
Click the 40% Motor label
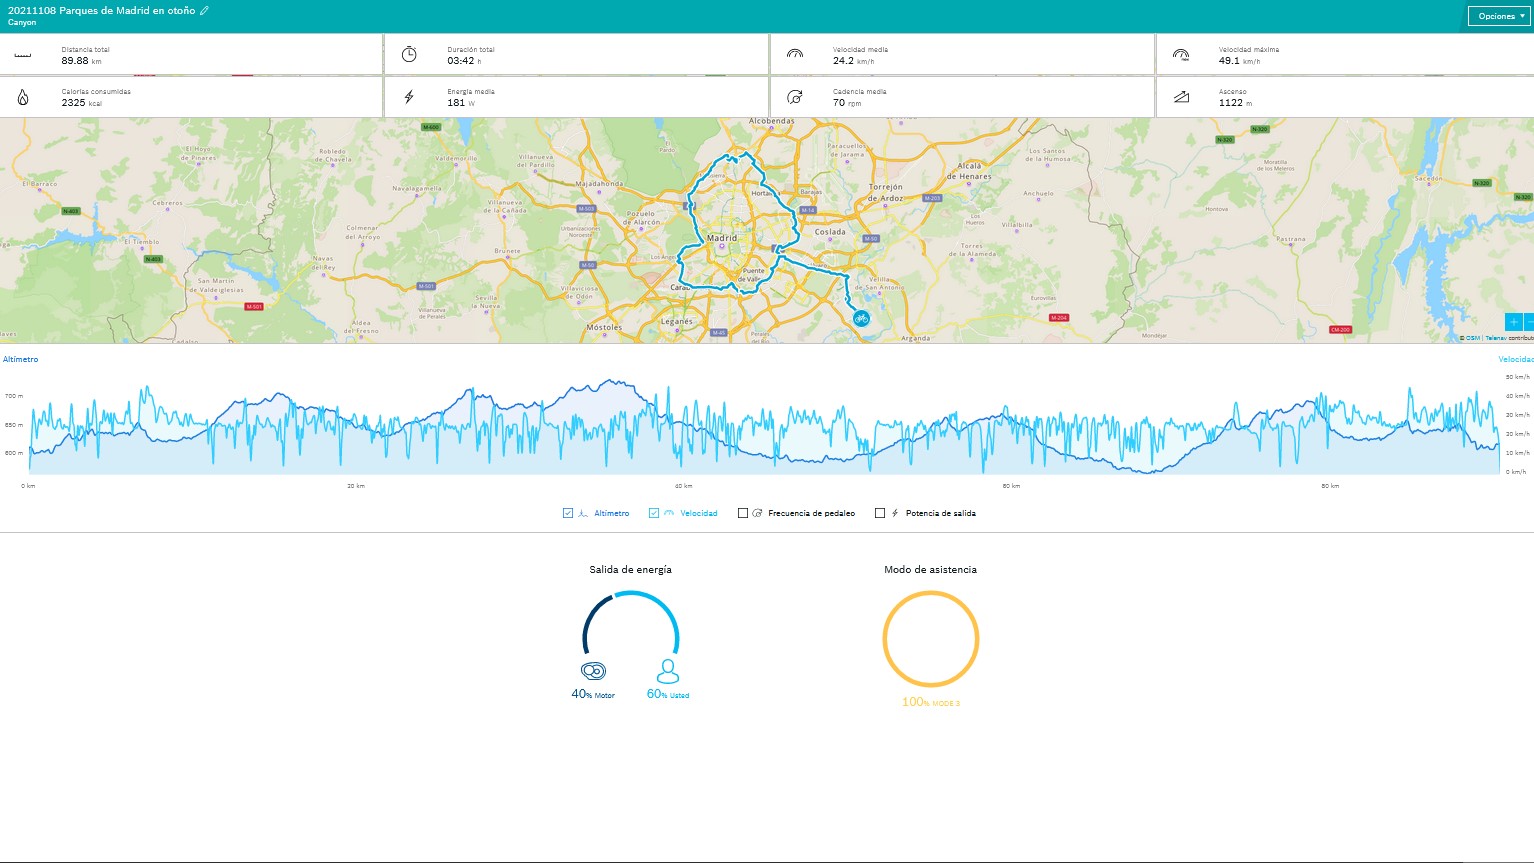coord(593,694)
